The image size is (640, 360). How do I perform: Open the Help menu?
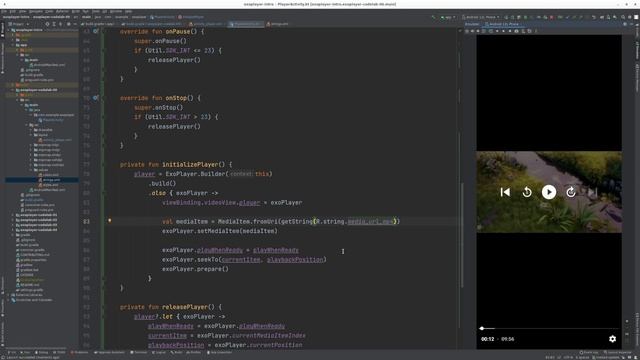point(128,11)
